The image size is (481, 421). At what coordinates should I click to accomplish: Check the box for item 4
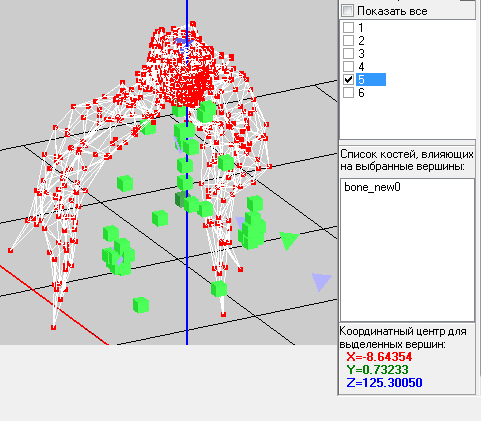348,66
